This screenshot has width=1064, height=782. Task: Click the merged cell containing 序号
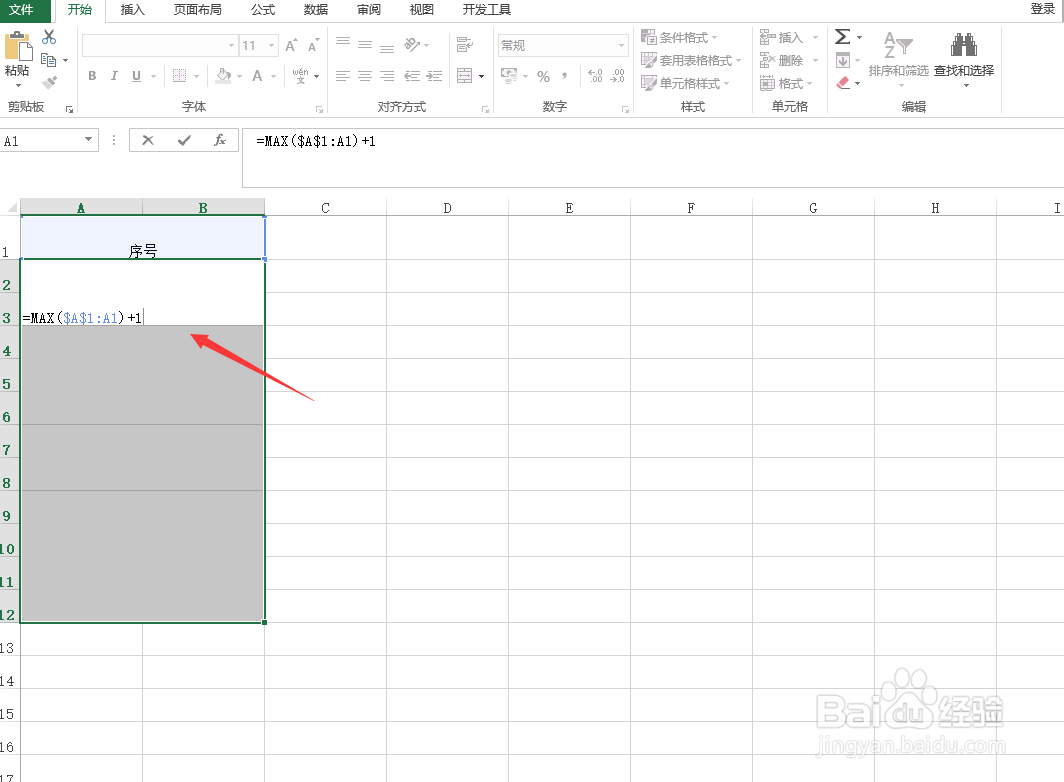pyautogui.click(x=142, y=238)
